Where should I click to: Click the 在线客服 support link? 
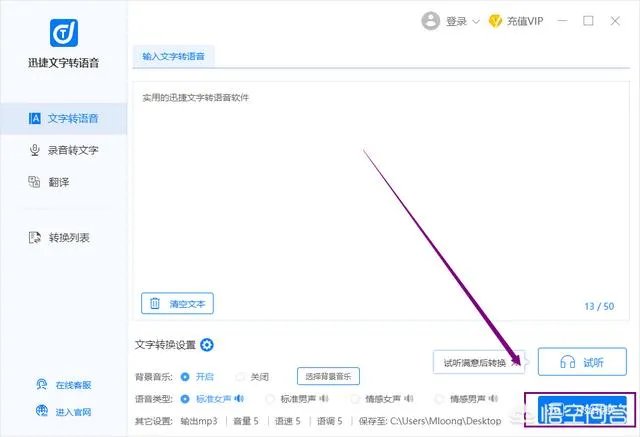point(64,385)
